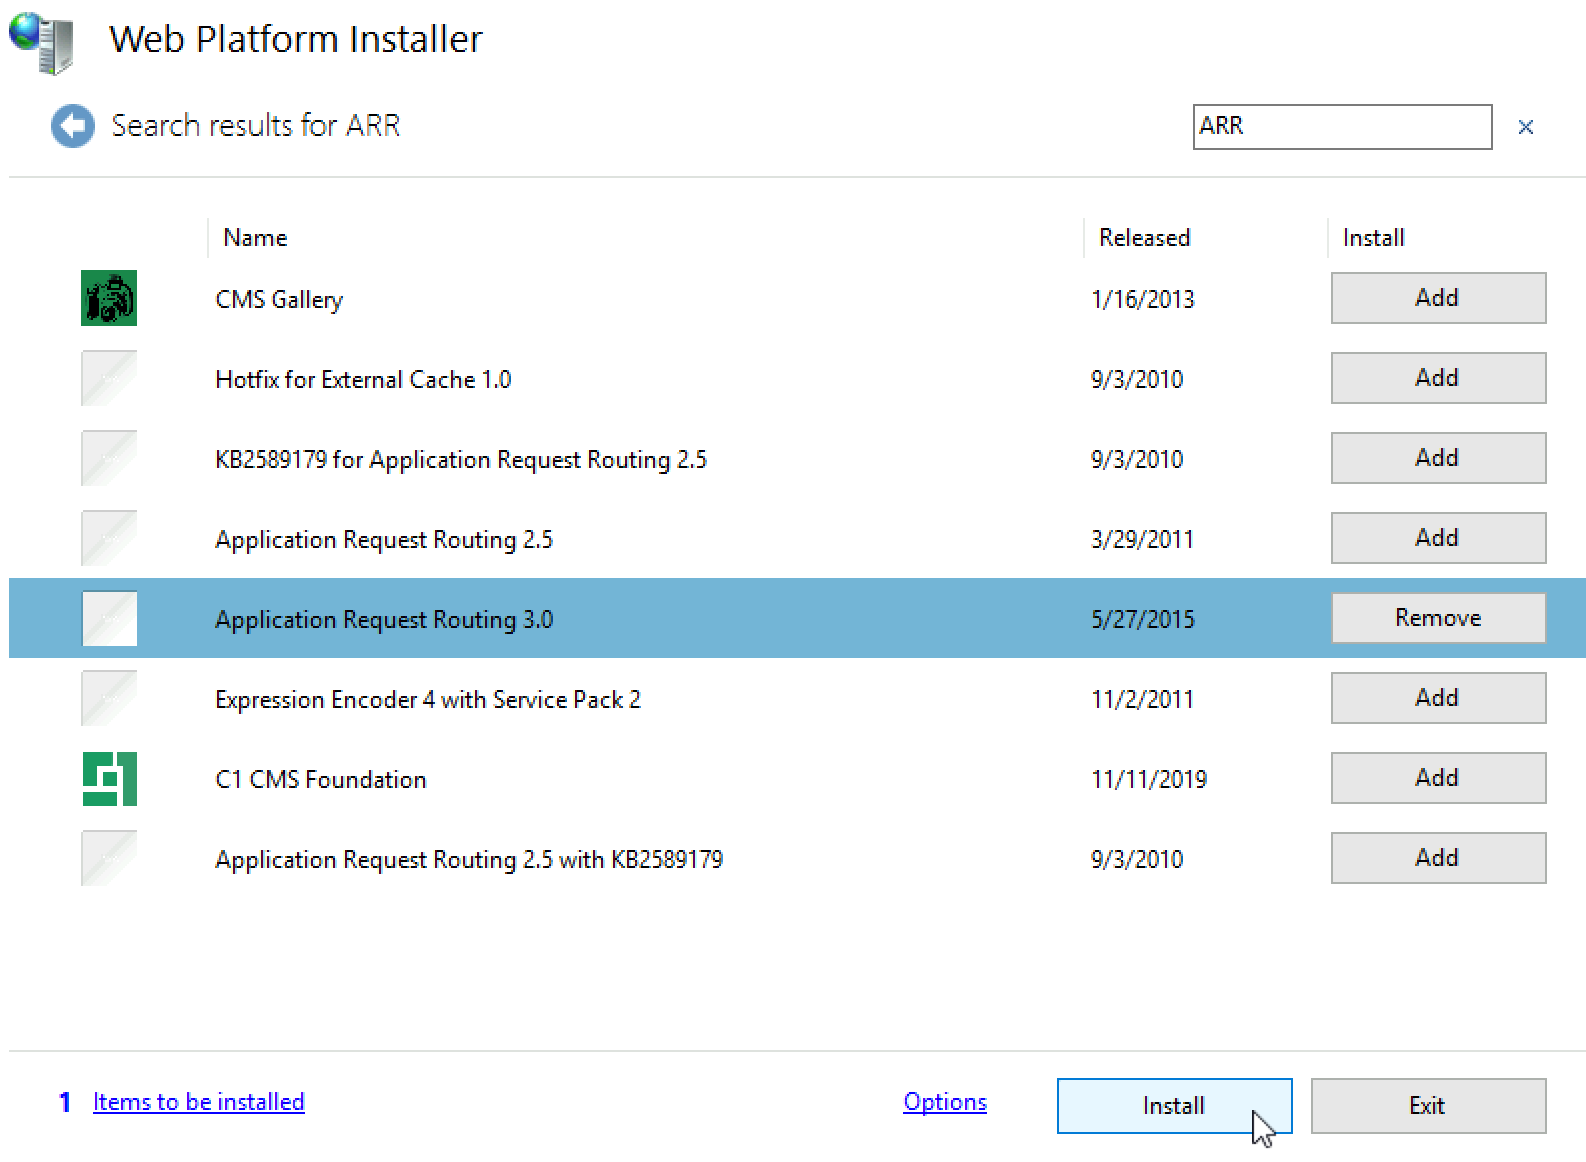1586x1162 pixels.
Task: Add Application Request Routing 2.5 with KB2589179
Action: tap(1438, 858)
